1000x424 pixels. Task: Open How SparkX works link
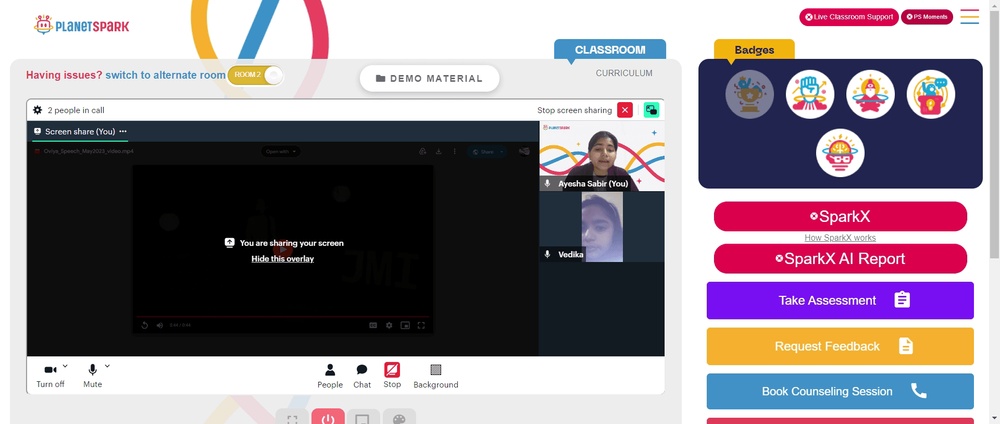840,238
